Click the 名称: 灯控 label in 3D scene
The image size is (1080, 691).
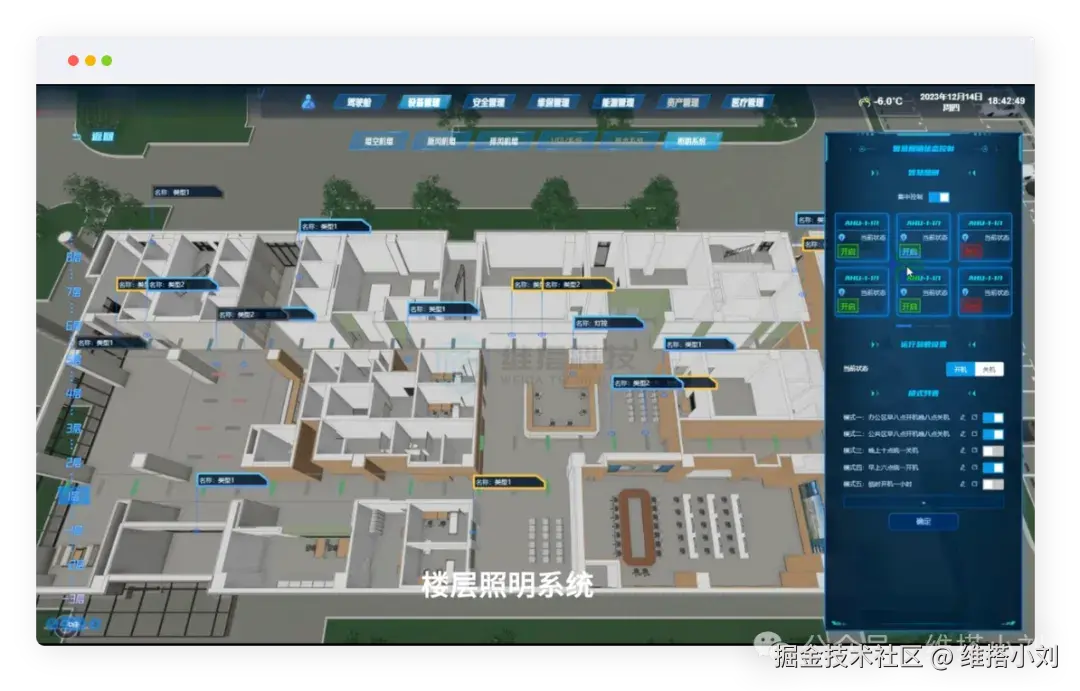(609, 322)
